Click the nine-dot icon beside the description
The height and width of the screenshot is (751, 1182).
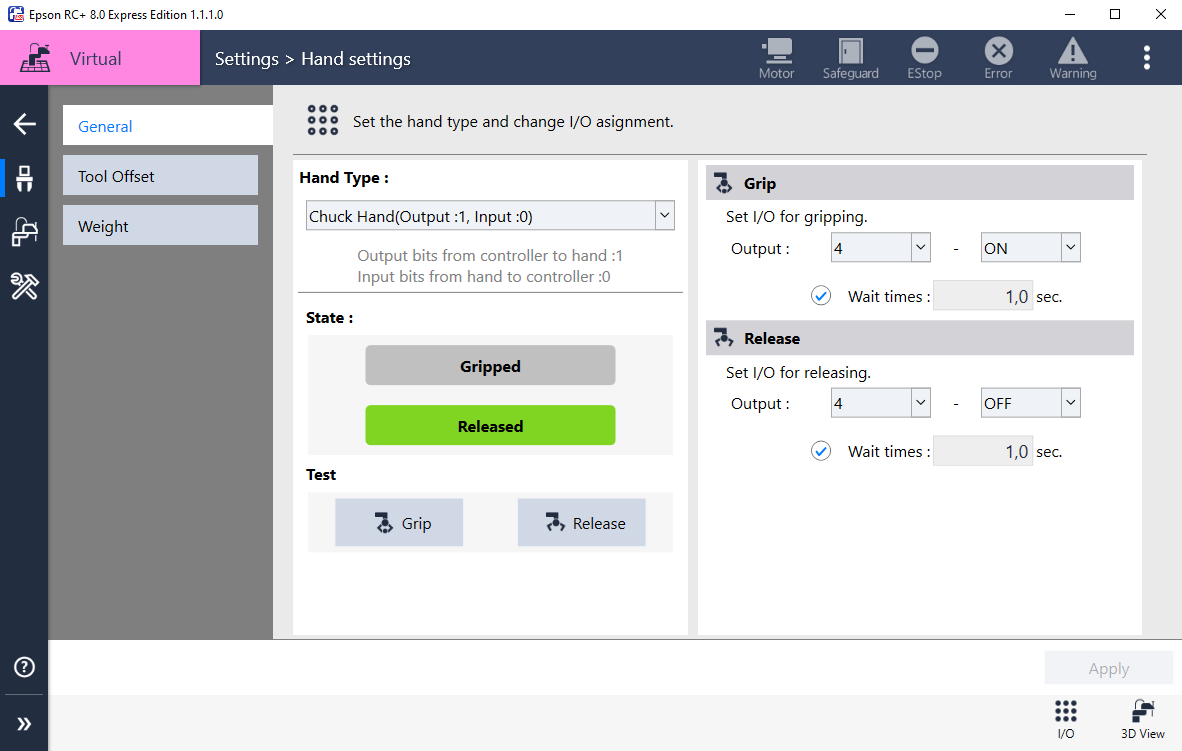point(323,121)
